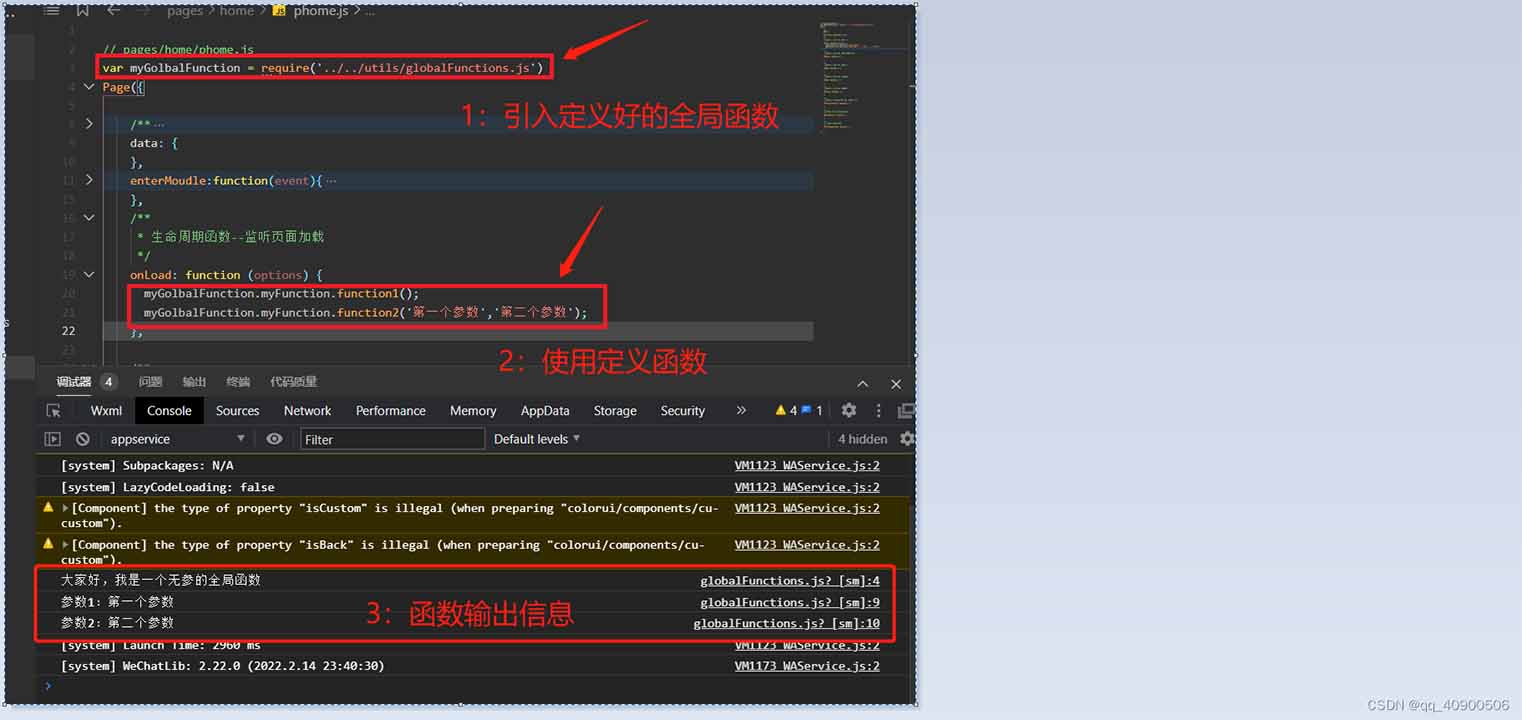The image size is (1522, 720).
Task: Click the element inspector picker icon
Action: (x=54, y=411)
